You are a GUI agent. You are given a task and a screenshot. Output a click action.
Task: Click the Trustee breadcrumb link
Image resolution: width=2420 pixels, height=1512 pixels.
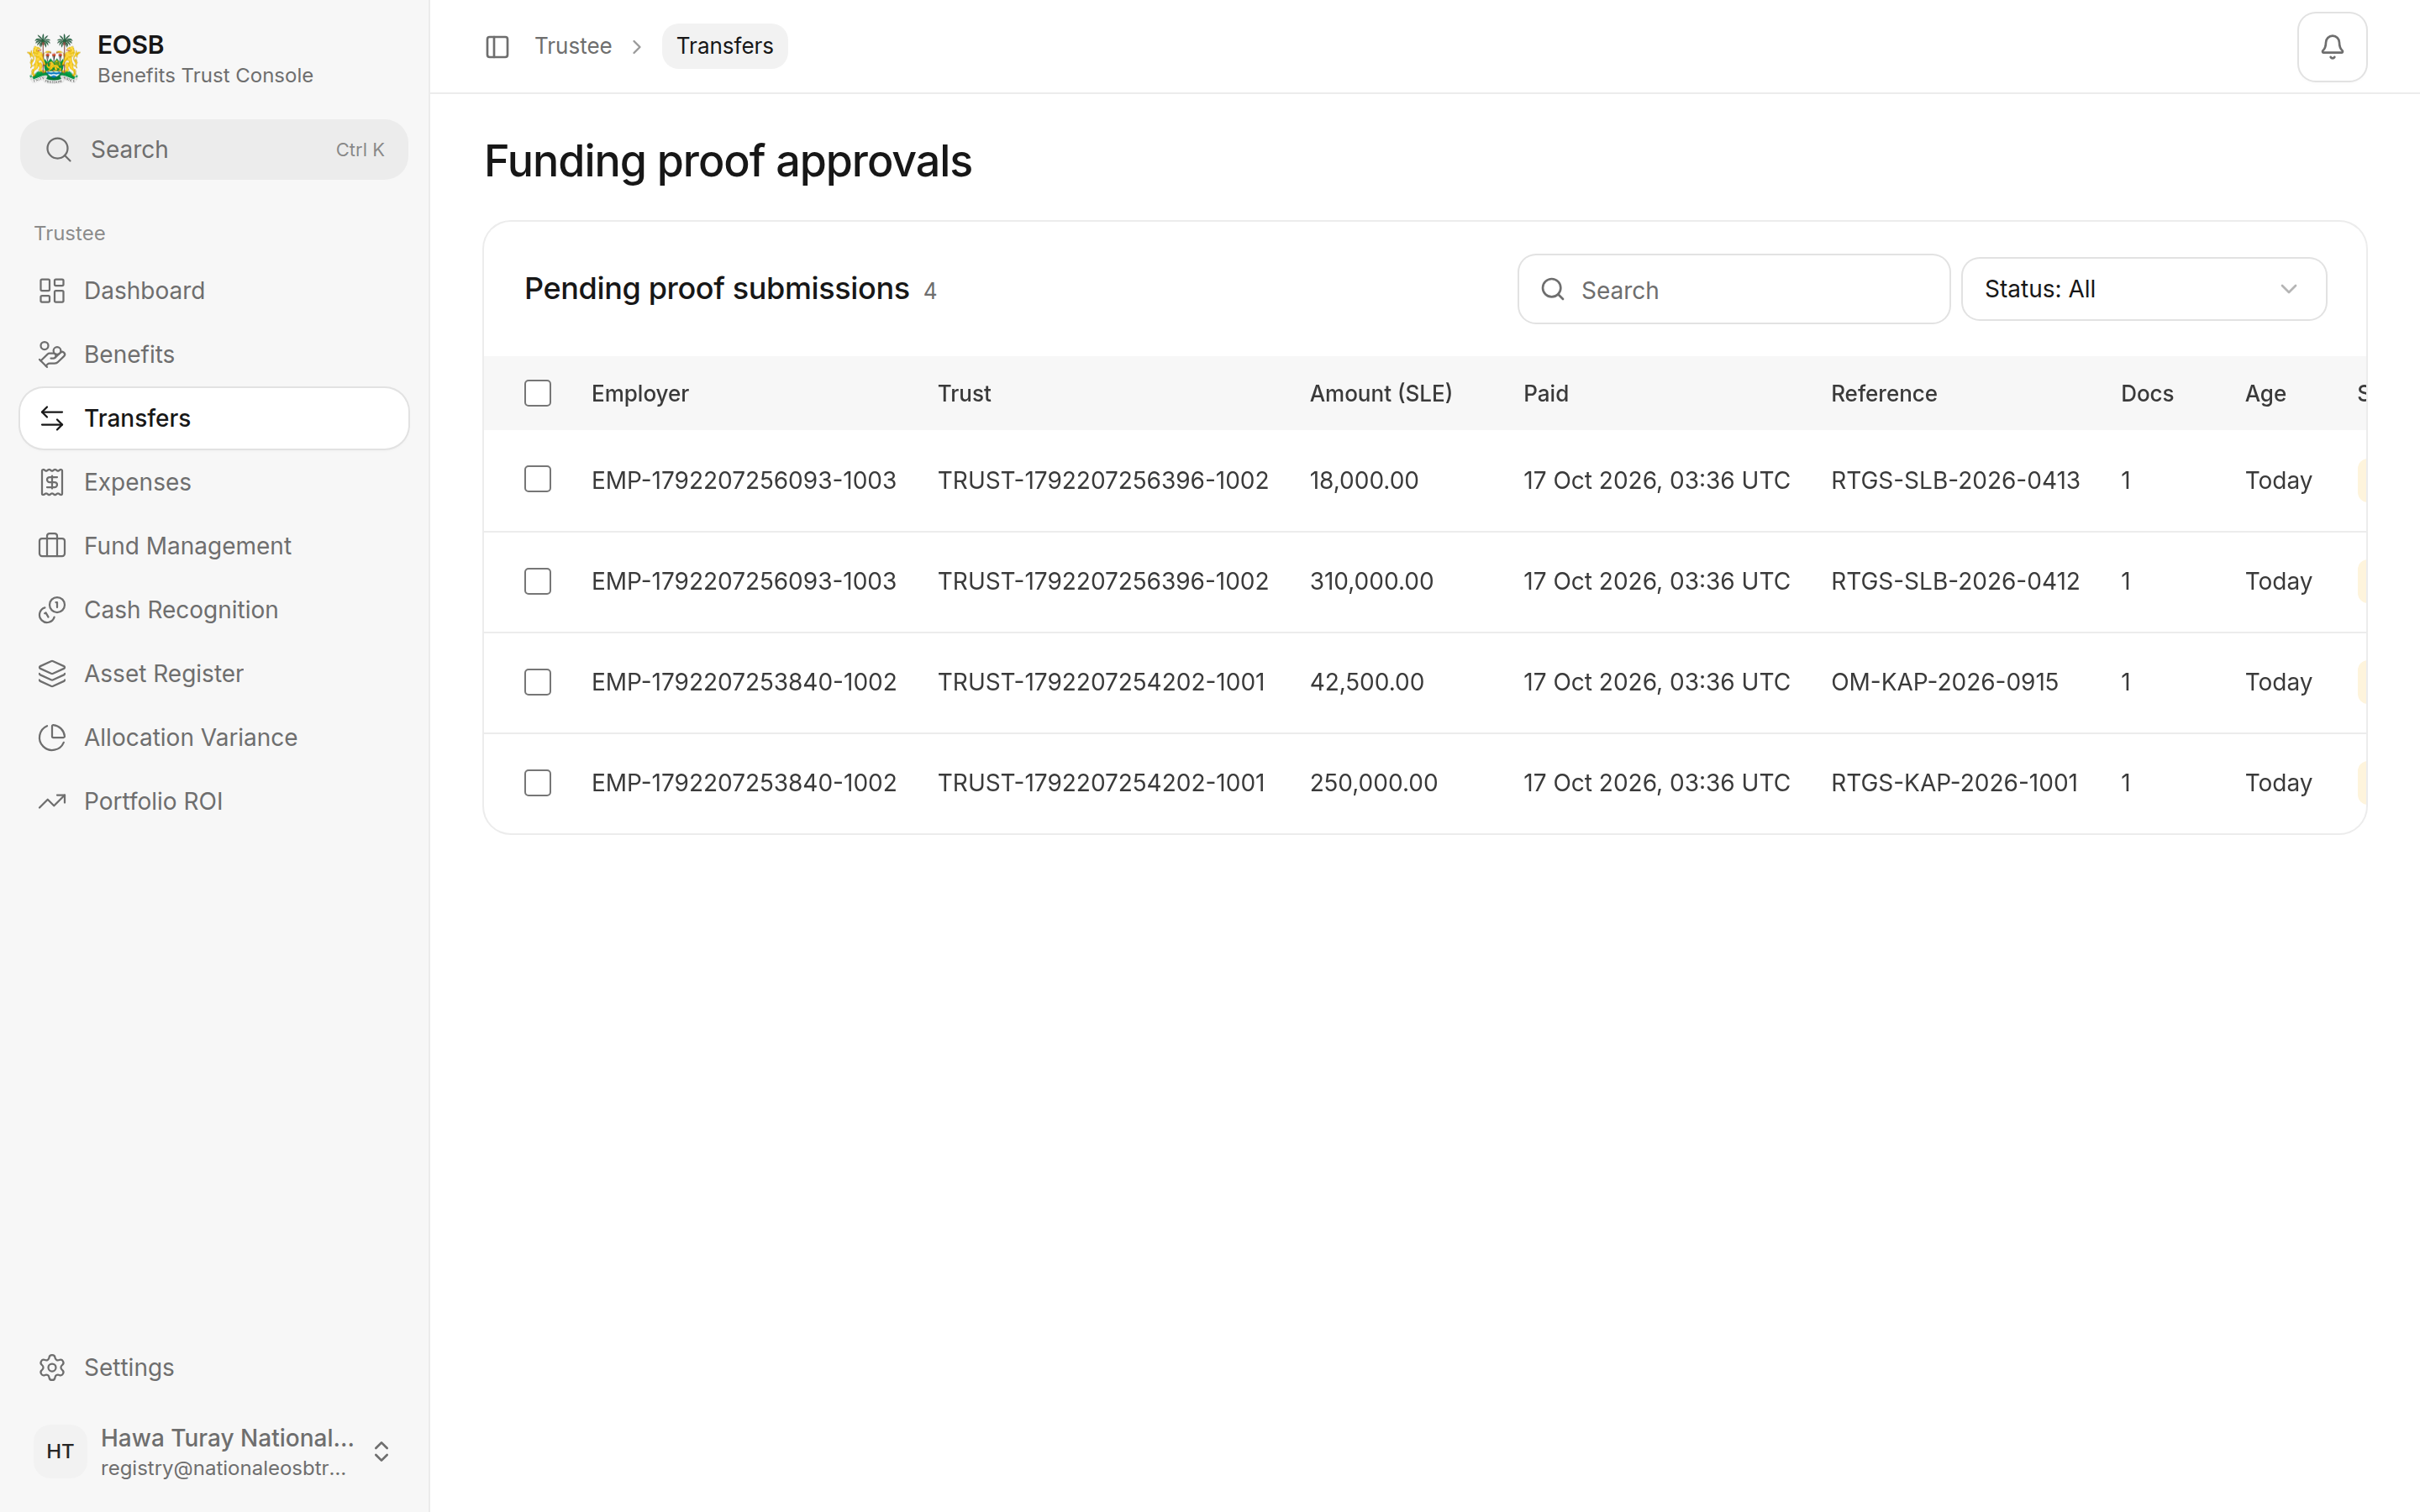(x=573, y=46)
